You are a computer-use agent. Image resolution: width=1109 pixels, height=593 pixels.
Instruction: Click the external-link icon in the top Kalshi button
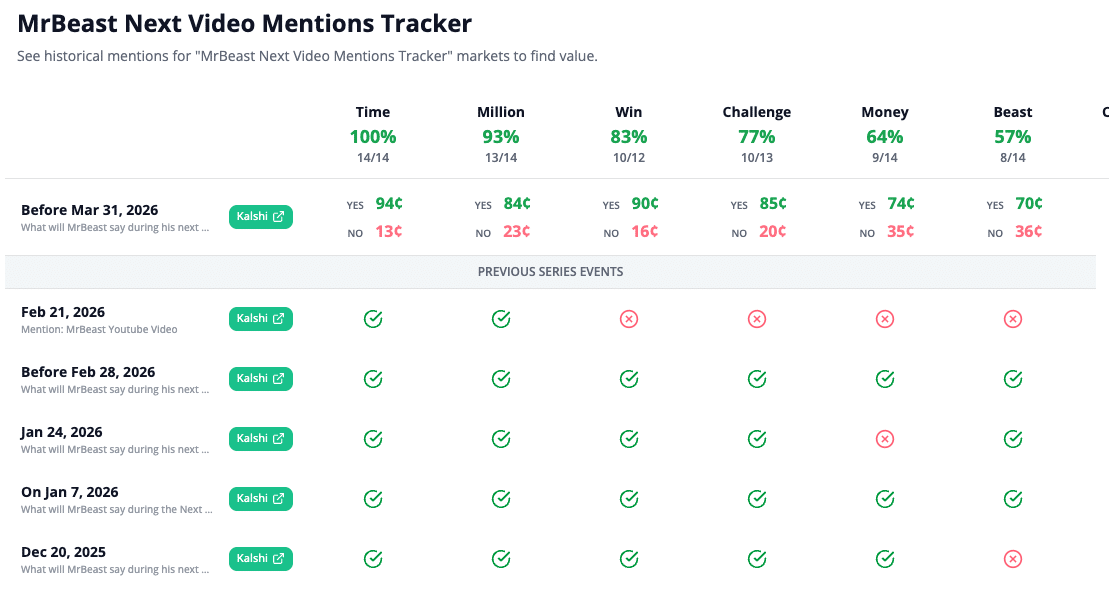tap(277, 216)
